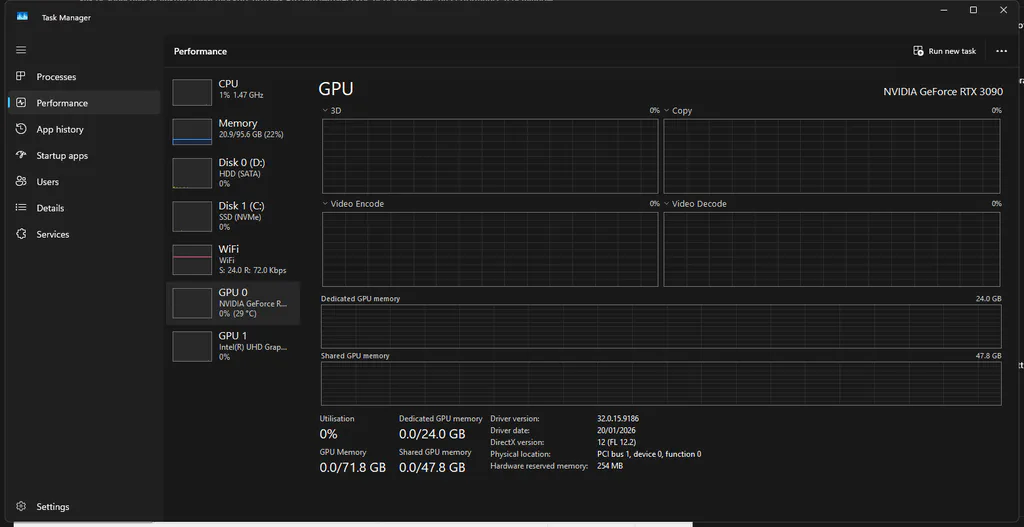This screenshot has width=1024, height=527.
Task: Click the GPU 0 temperature 0% (29 °C)
Action: (238, 313)
